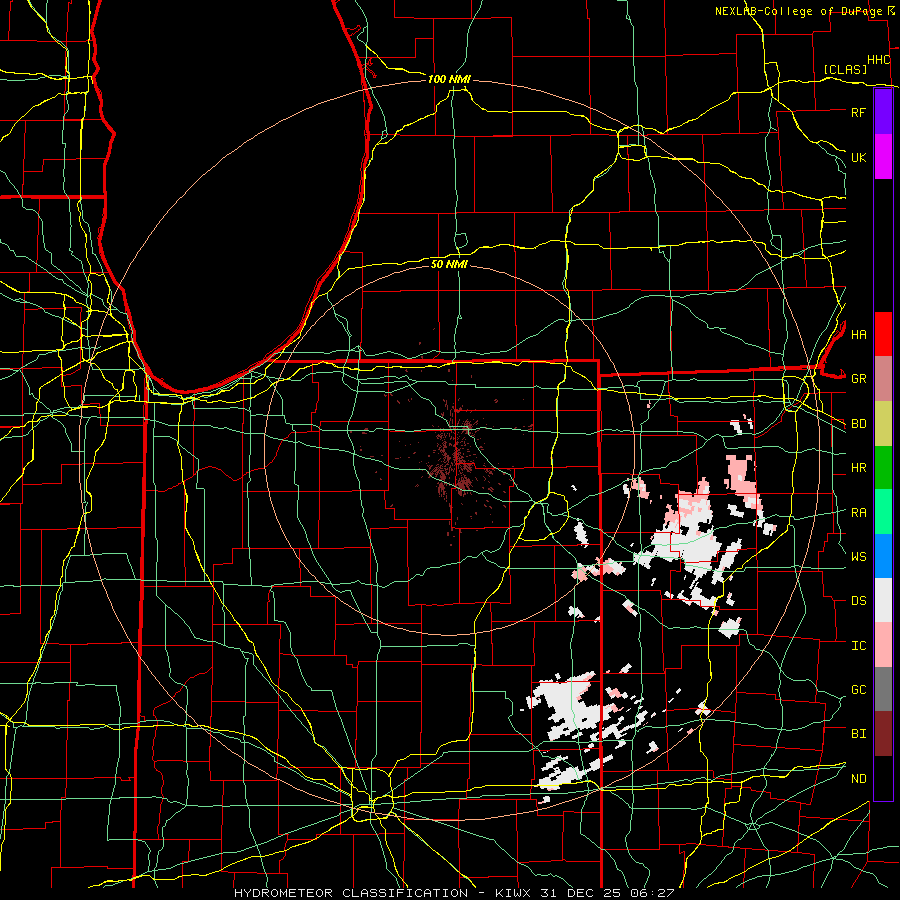Select the dusty-pink GR legend swatch

(883, 379)
